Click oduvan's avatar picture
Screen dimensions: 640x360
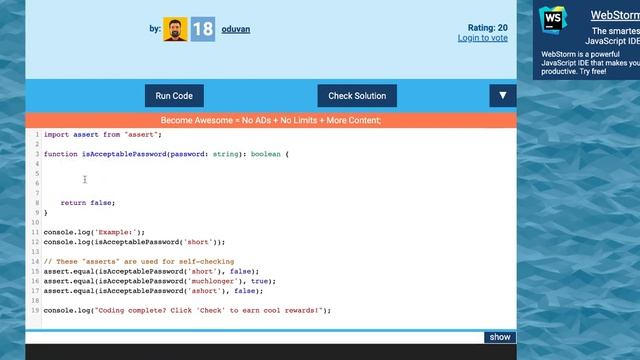coord(175,29)
